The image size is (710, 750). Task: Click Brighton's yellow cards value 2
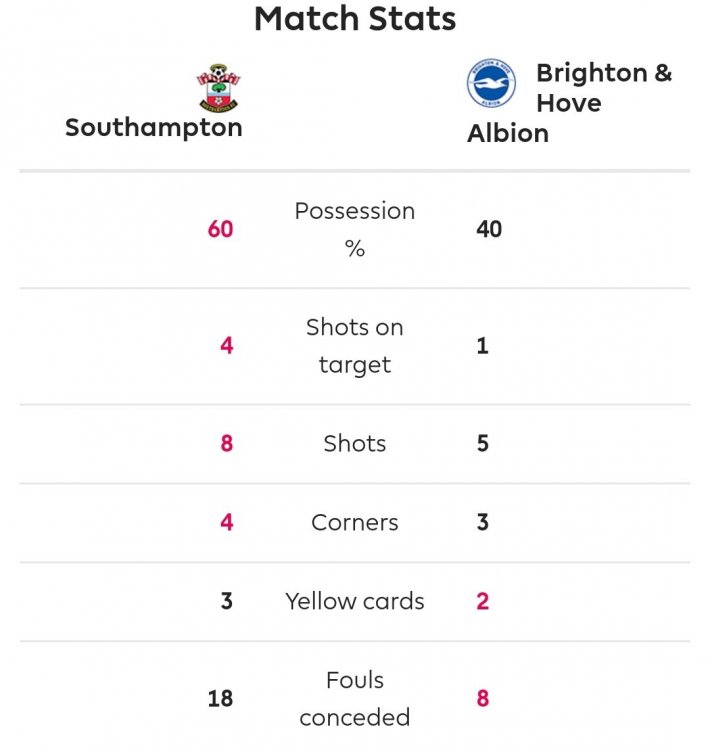tap(482, 601)
